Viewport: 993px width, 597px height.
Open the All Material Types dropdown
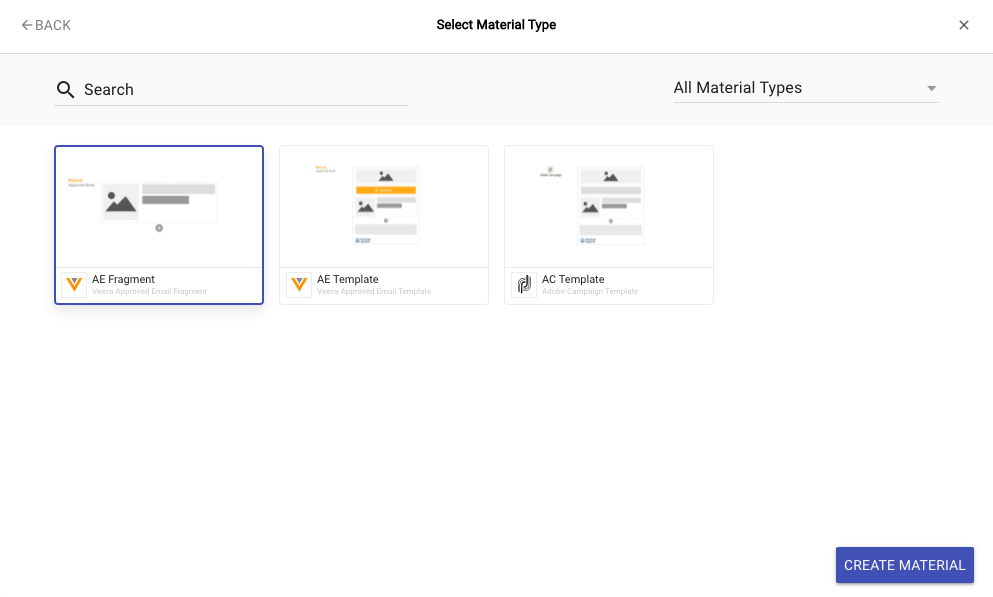[x=806, y=88]
